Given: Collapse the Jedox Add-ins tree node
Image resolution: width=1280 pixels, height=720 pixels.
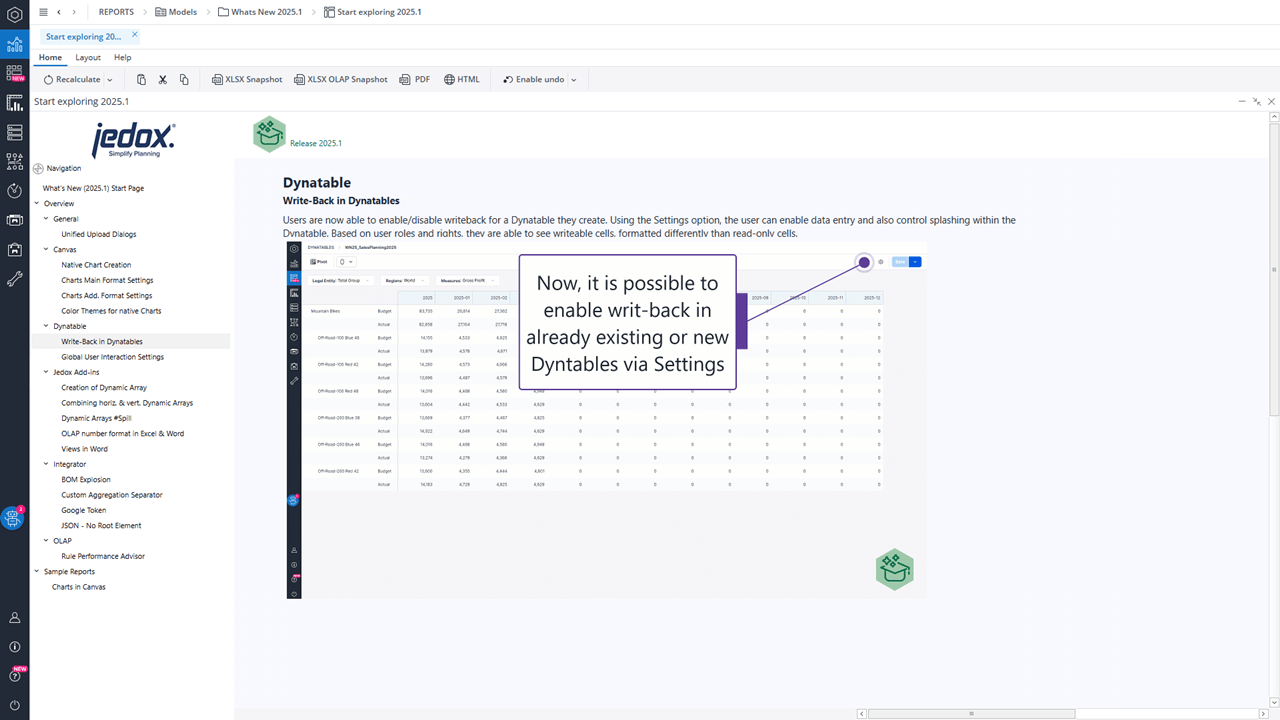Looking at the screenshot, I should pyautogui.click(x=45, y=372).
